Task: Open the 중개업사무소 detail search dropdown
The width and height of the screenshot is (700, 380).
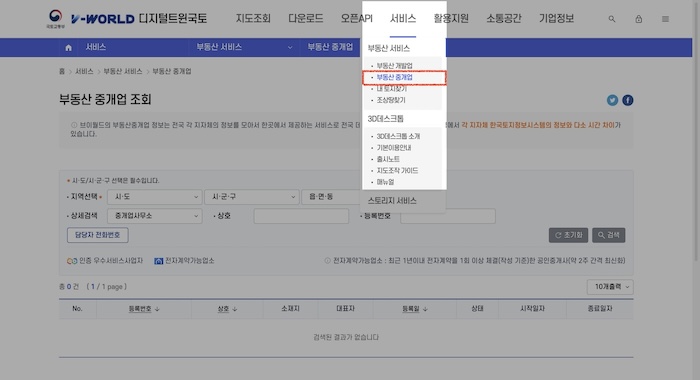Action: [x=154, y=216]
